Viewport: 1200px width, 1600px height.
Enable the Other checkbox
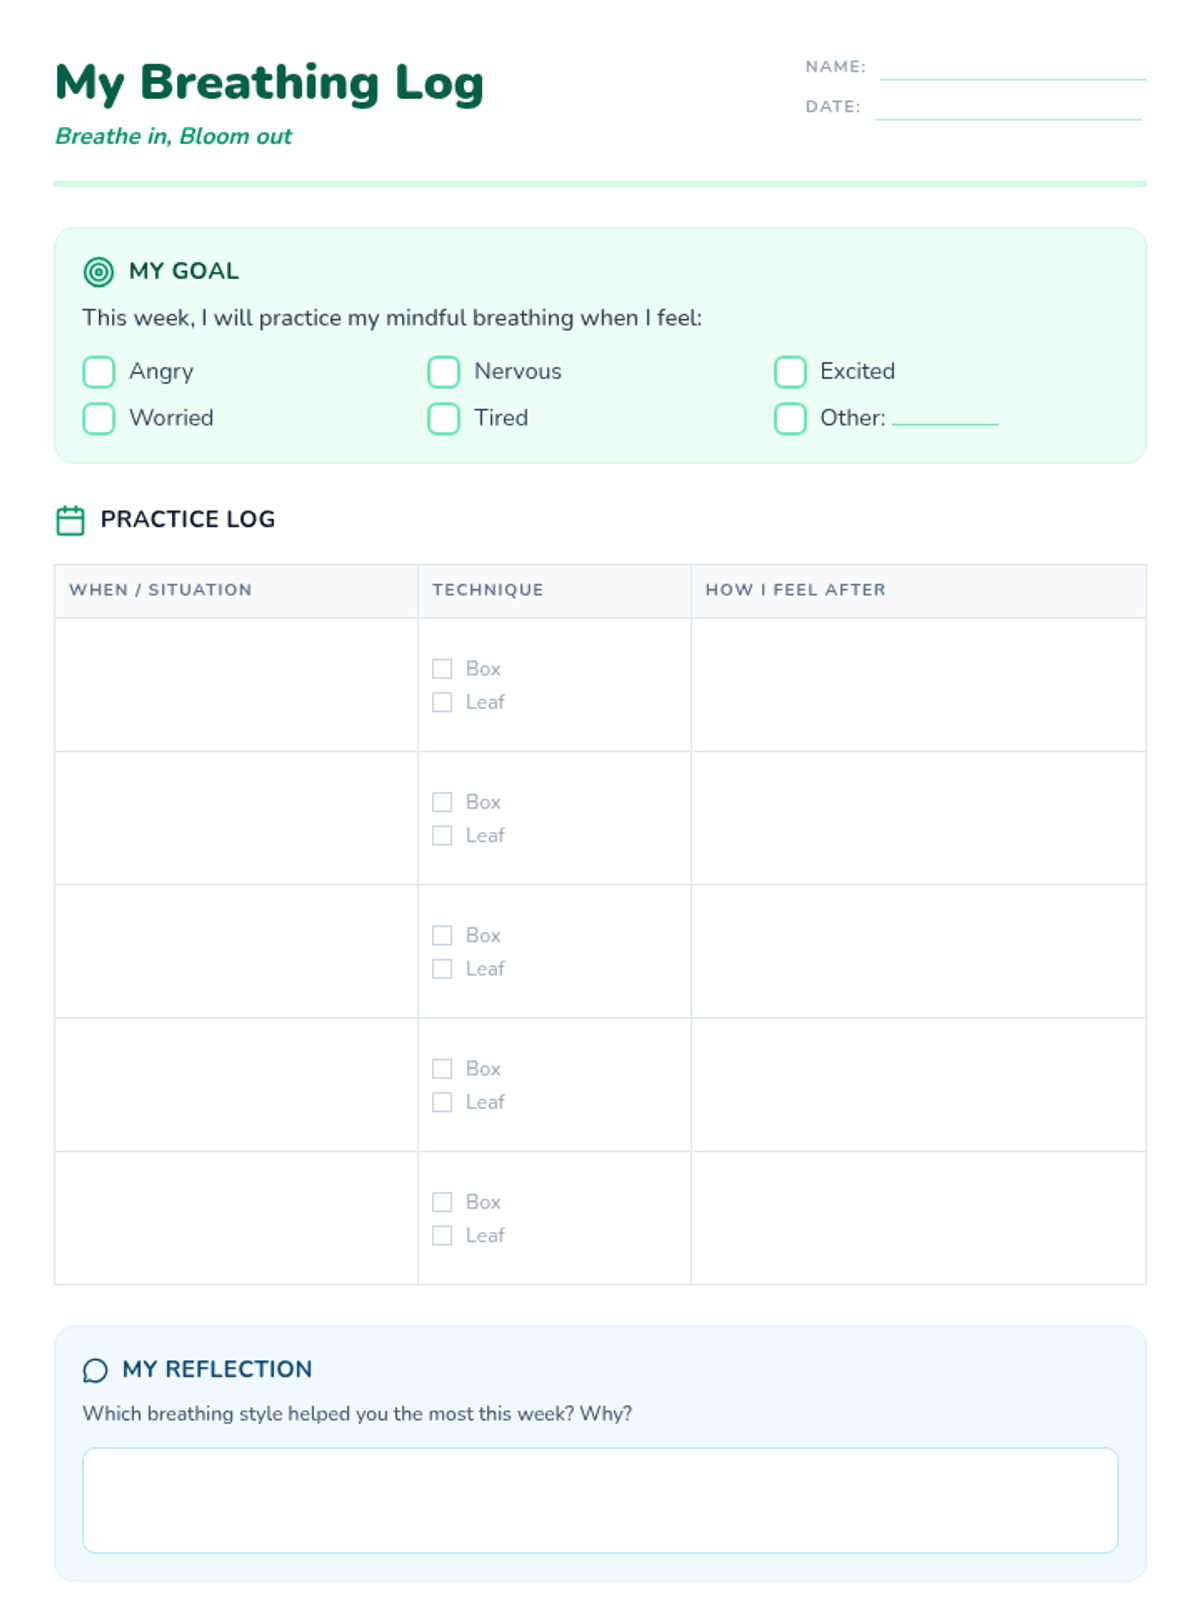pyautogui.click(x=790, y=418)
